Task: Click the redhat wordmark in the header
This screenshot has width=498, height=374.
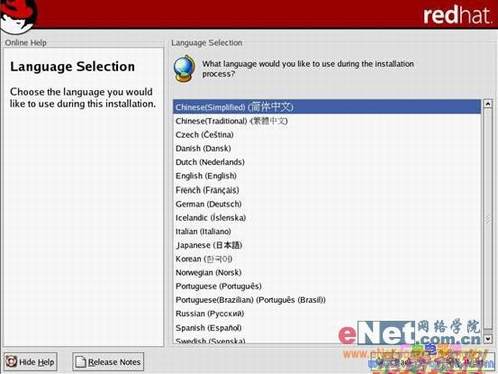Action: coord(457,15)
